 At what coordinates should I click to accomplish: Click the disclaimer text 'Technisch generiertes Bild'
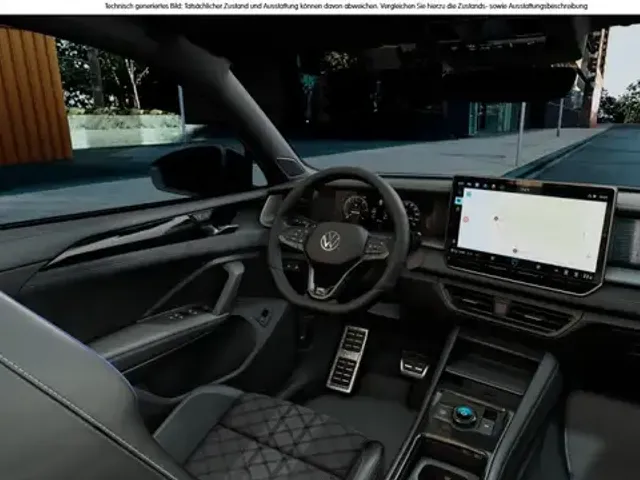click(141, 6)
